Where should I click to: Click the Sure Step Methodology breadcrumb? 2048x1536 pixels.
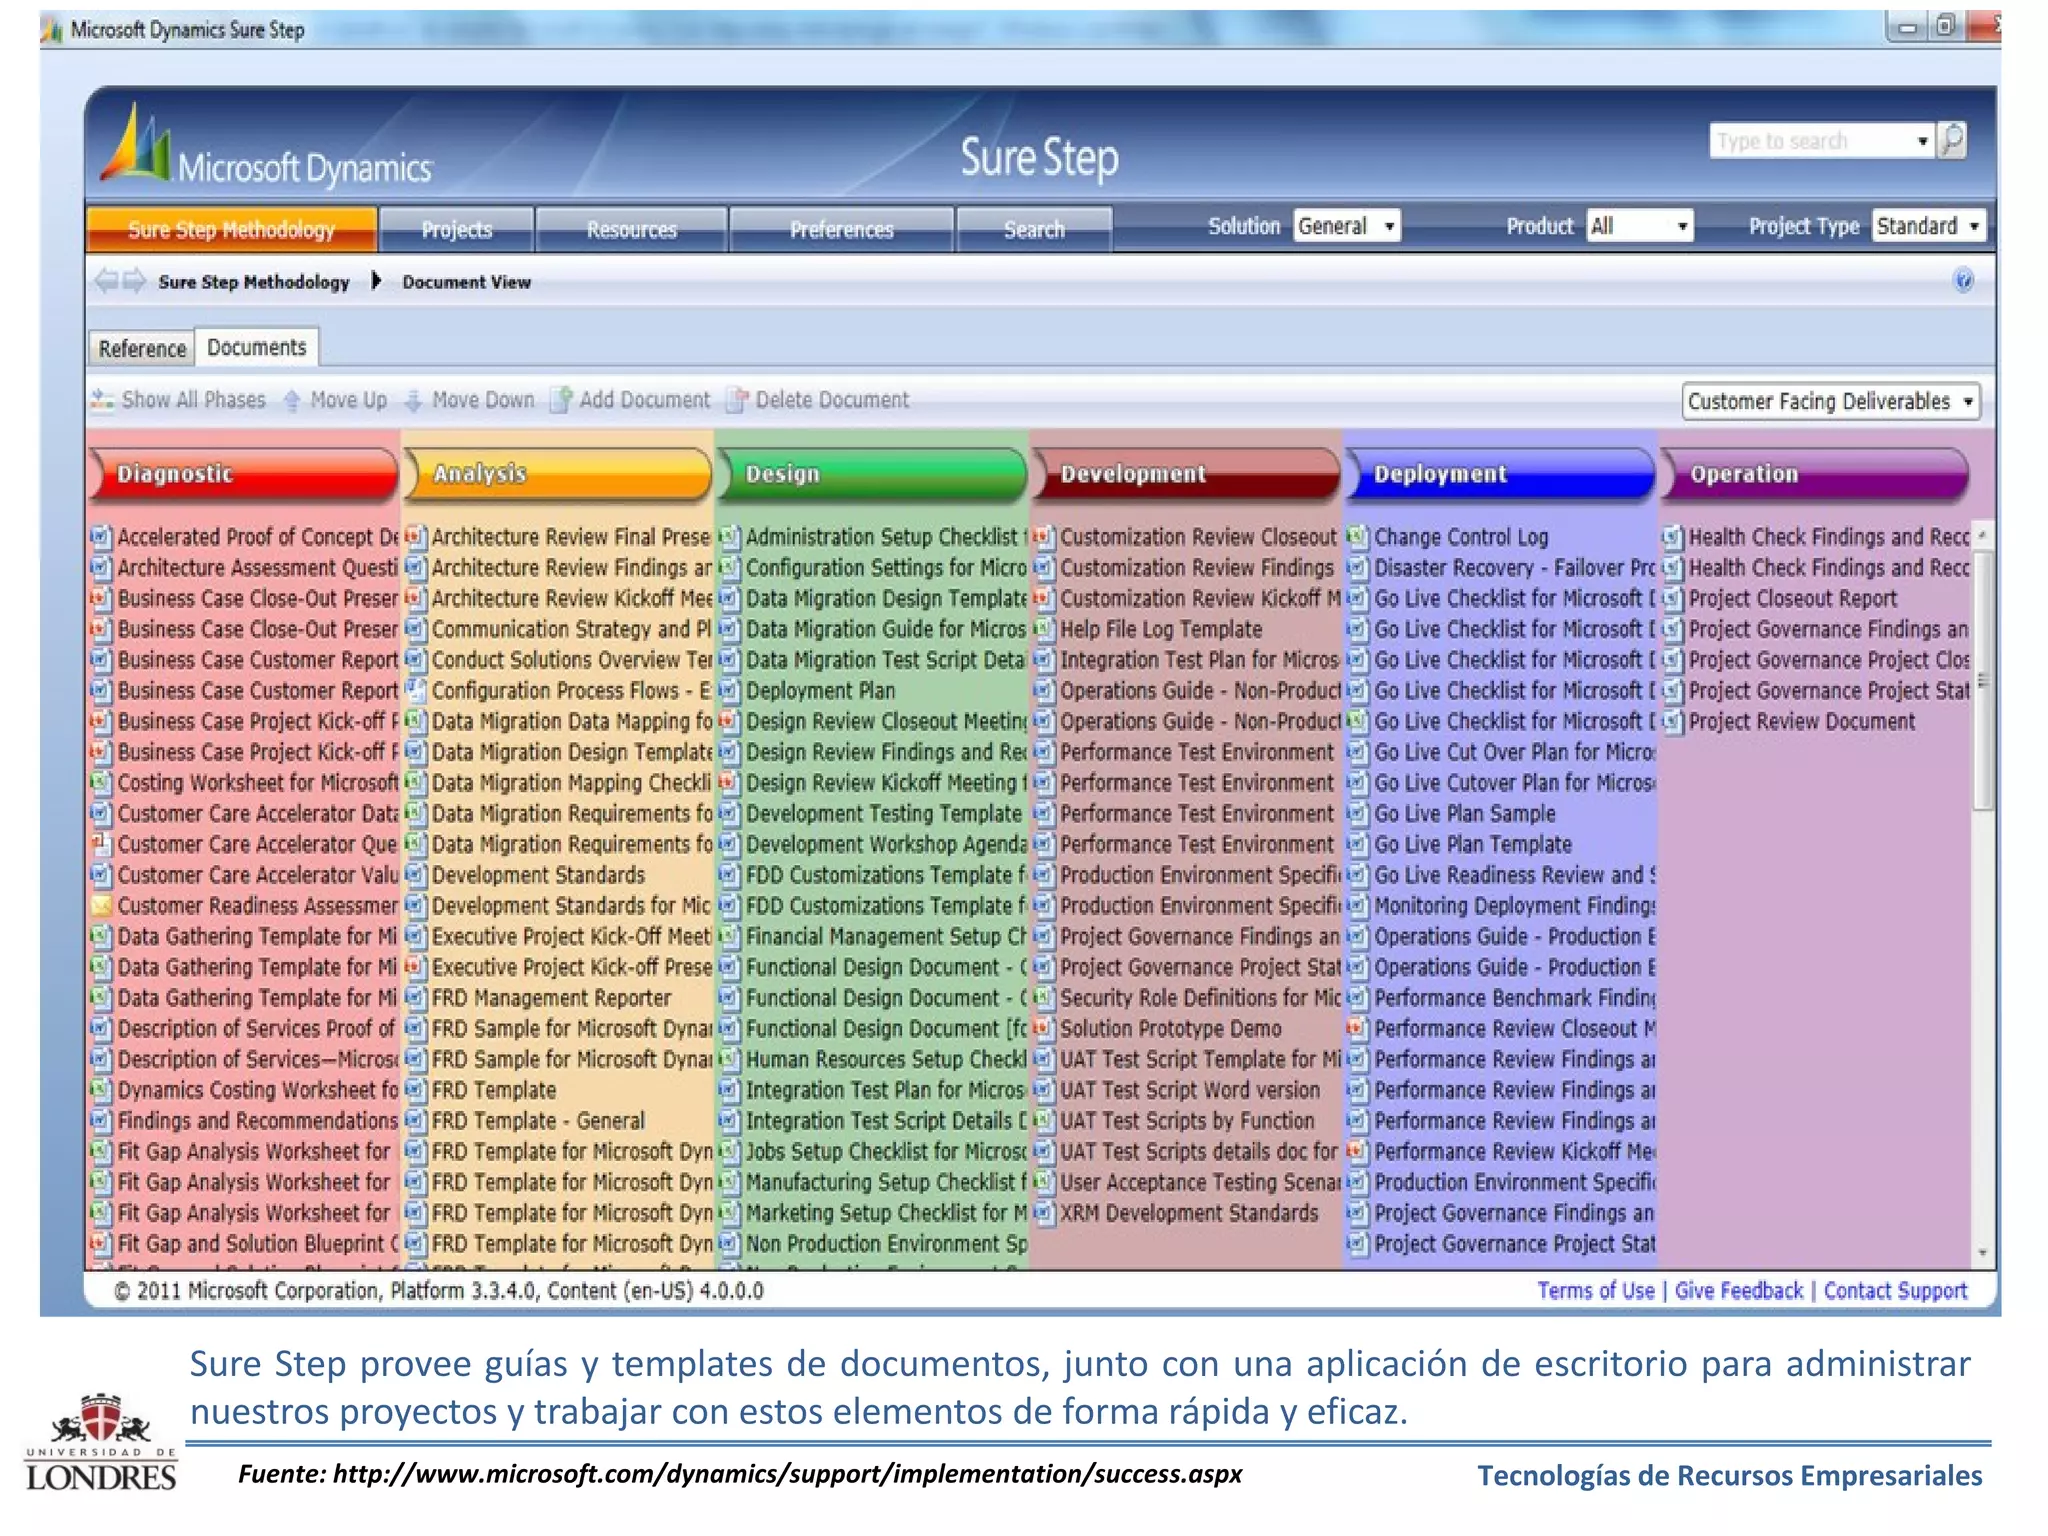click(x=254, y=282)
